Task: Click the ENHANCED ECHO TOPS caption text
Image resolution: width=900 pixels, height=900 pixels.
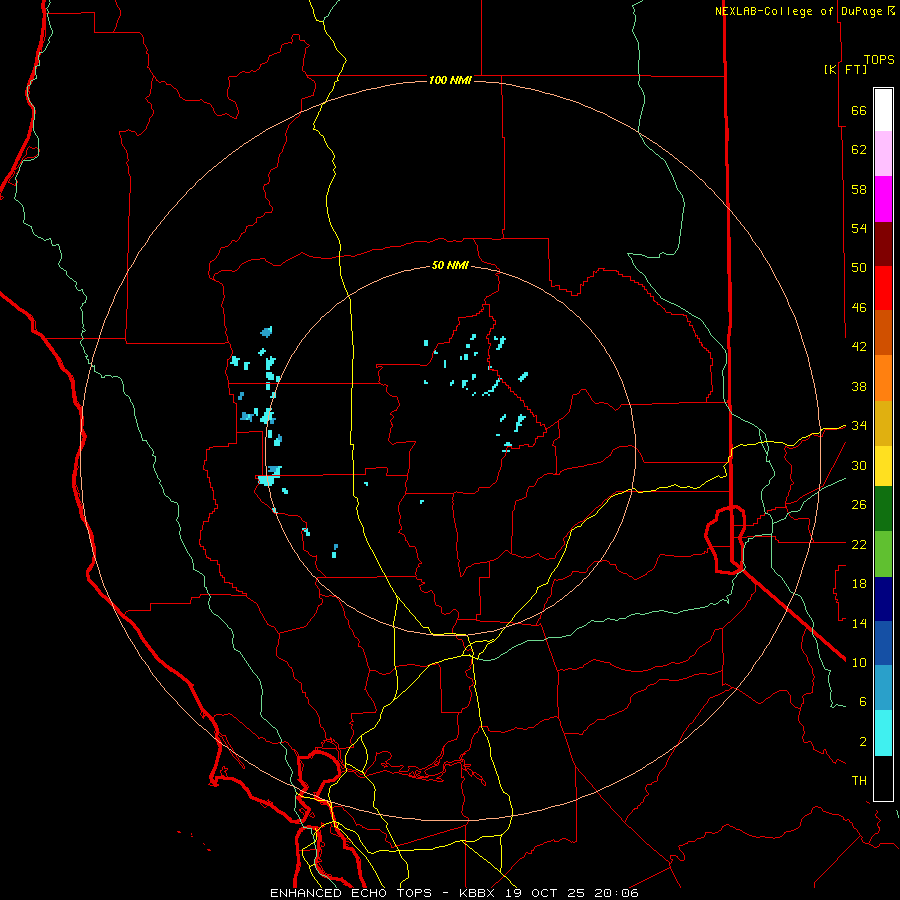Action: click(354, 893)
